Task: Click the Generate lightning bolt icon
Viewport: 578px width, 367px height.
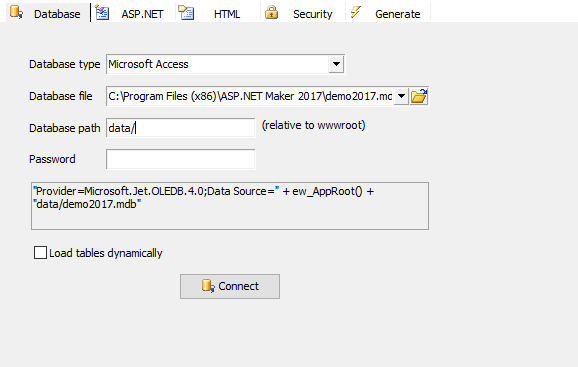Action: 355,12
